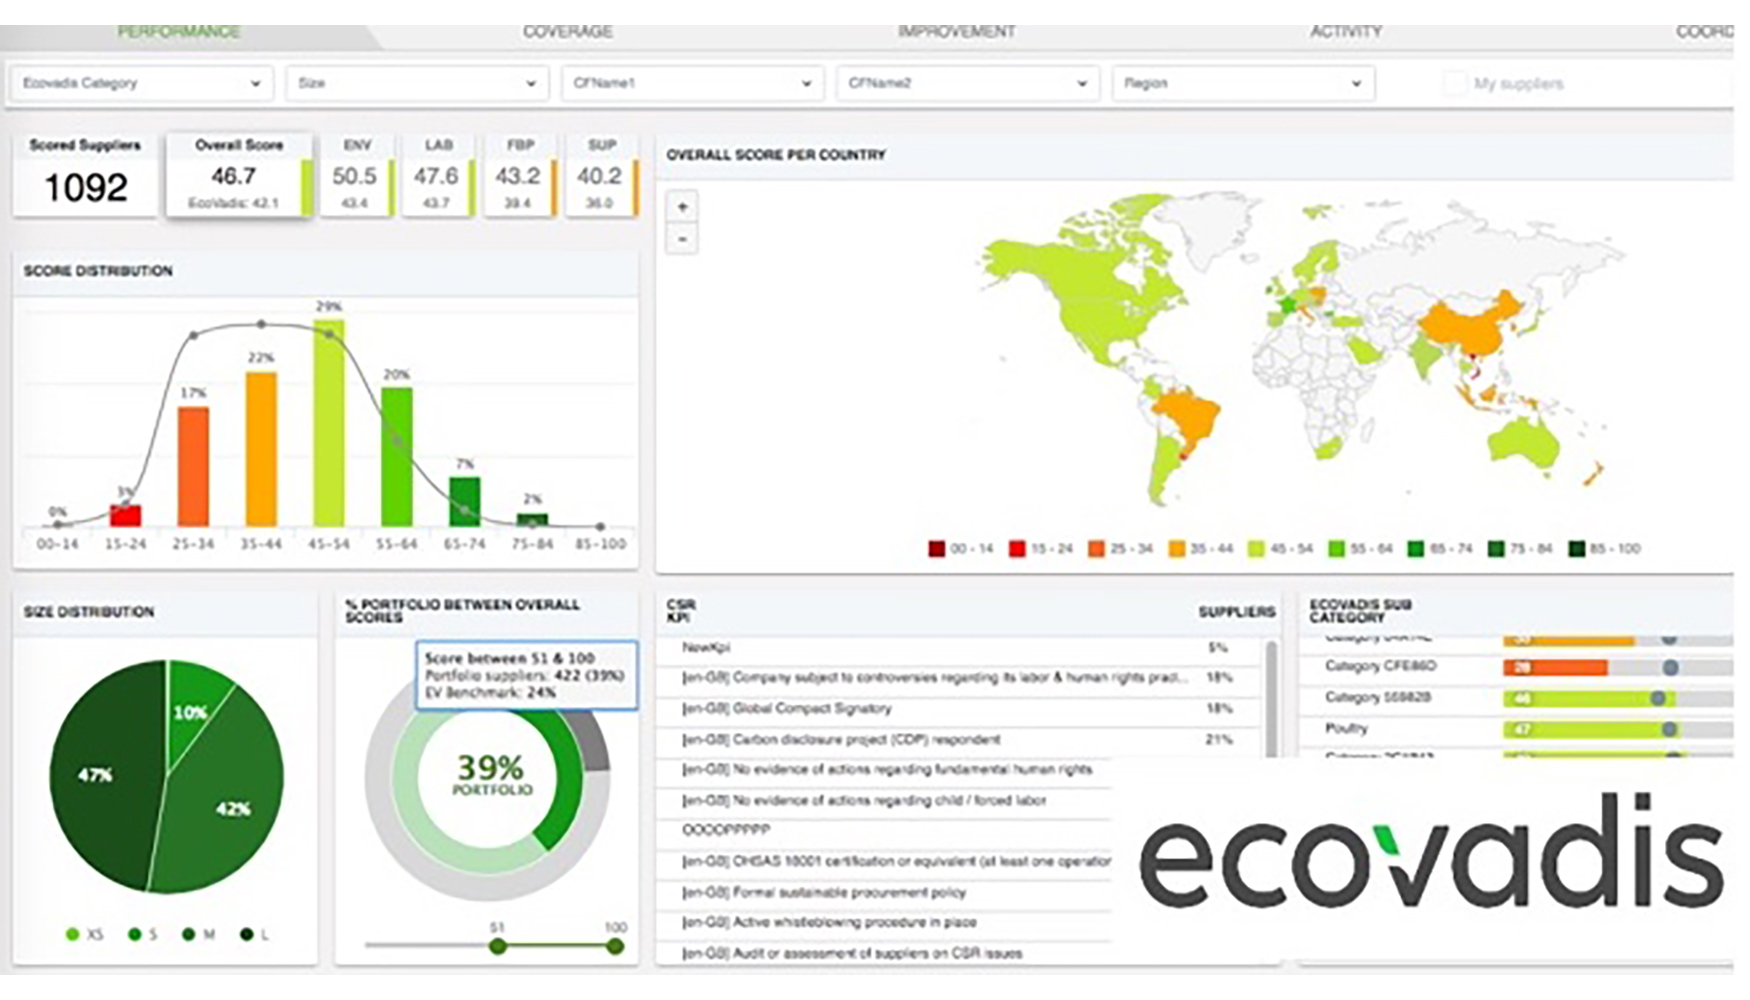Click the score range slider handle at 51
Viewport: 1750px width, 1000px height.
click(497, 945)
